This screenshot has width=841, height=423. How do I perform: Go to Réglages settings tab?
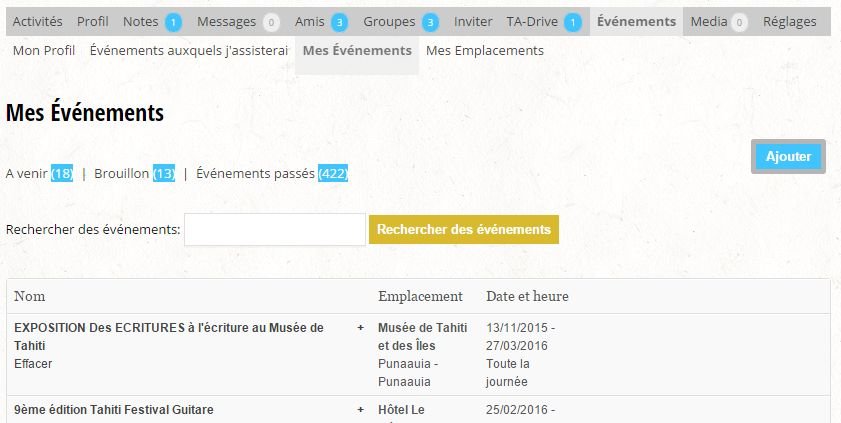789,22
